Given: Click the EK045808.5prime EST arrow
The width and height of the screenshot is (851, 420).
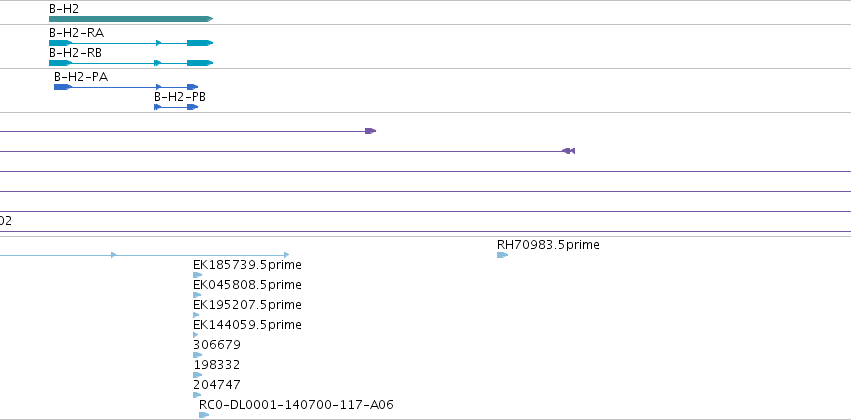Looking at the screenshot, I should pyautogui.click(x=197, y=295).
